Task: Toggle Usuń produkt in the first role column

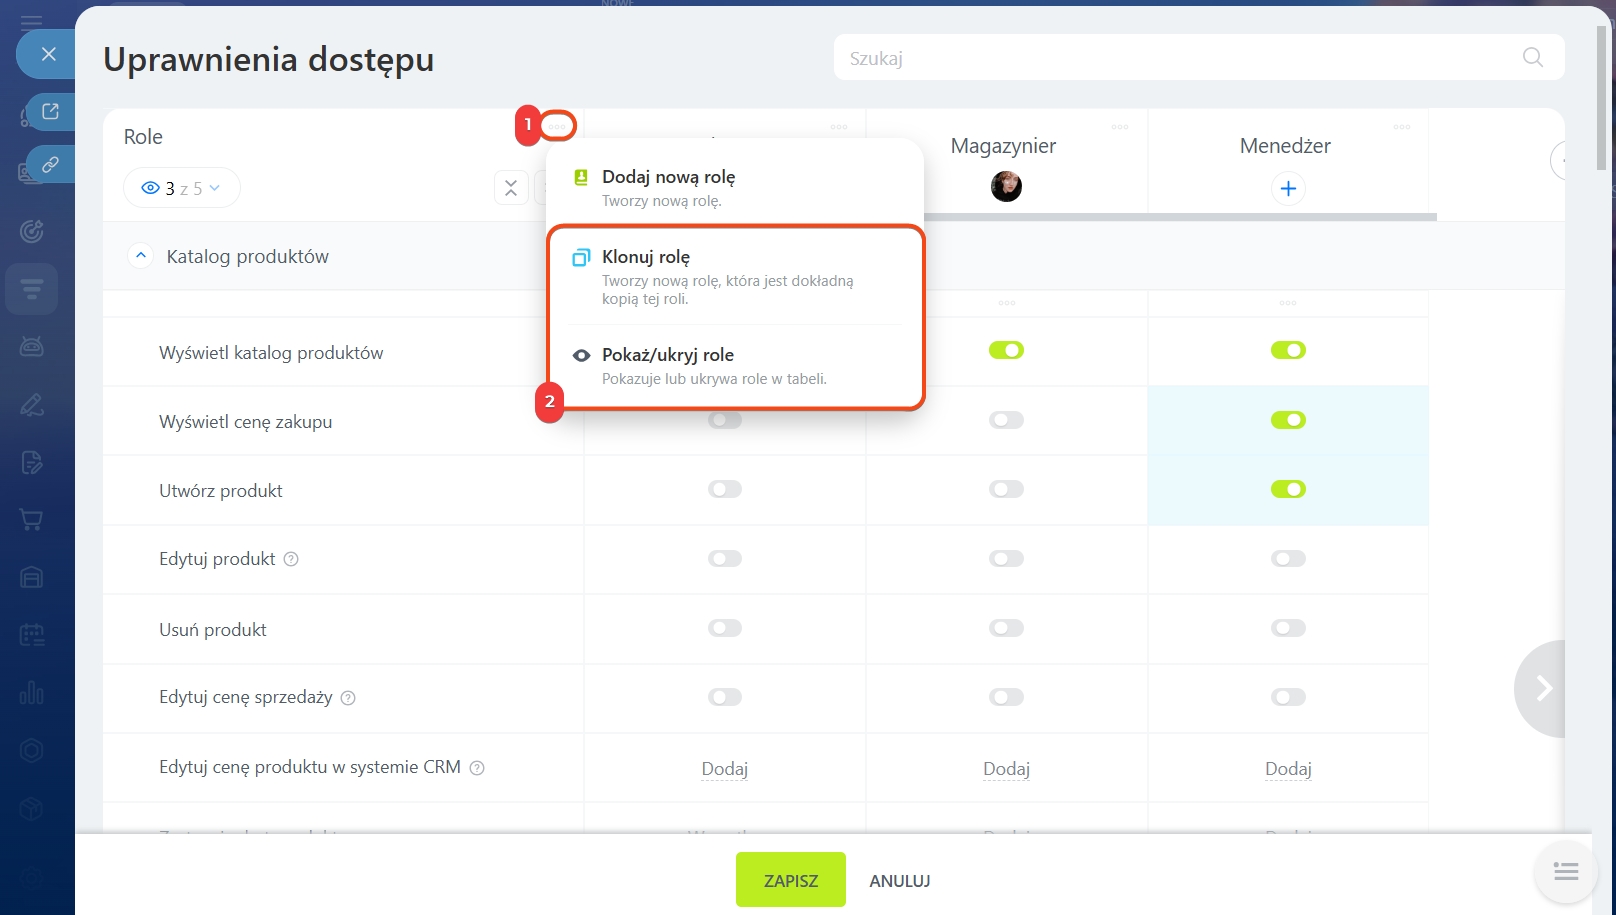Action: coord(725,628)
